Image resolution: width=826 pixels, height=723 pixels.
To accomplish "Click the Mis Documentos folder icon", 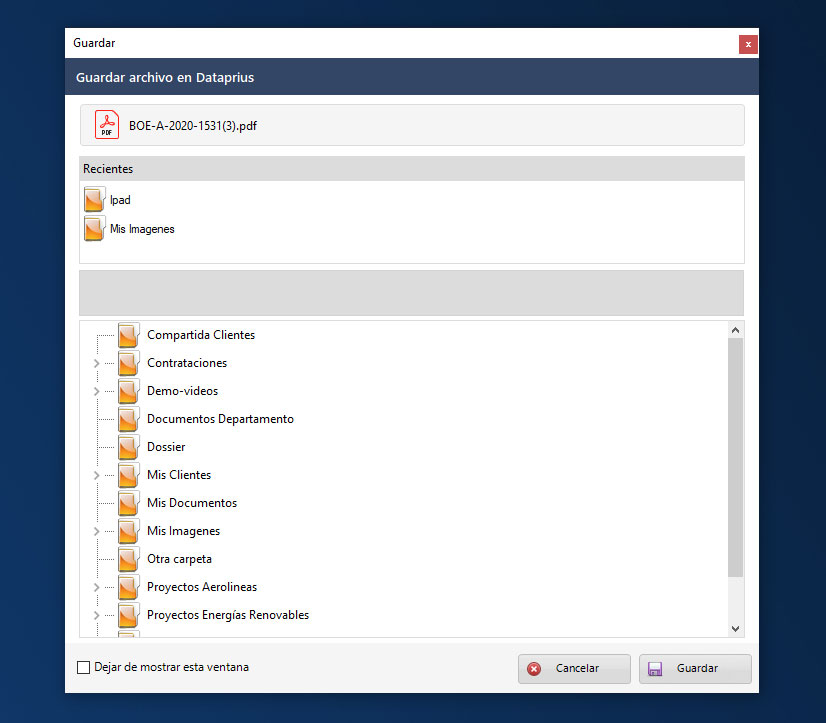I will (129, 502).
